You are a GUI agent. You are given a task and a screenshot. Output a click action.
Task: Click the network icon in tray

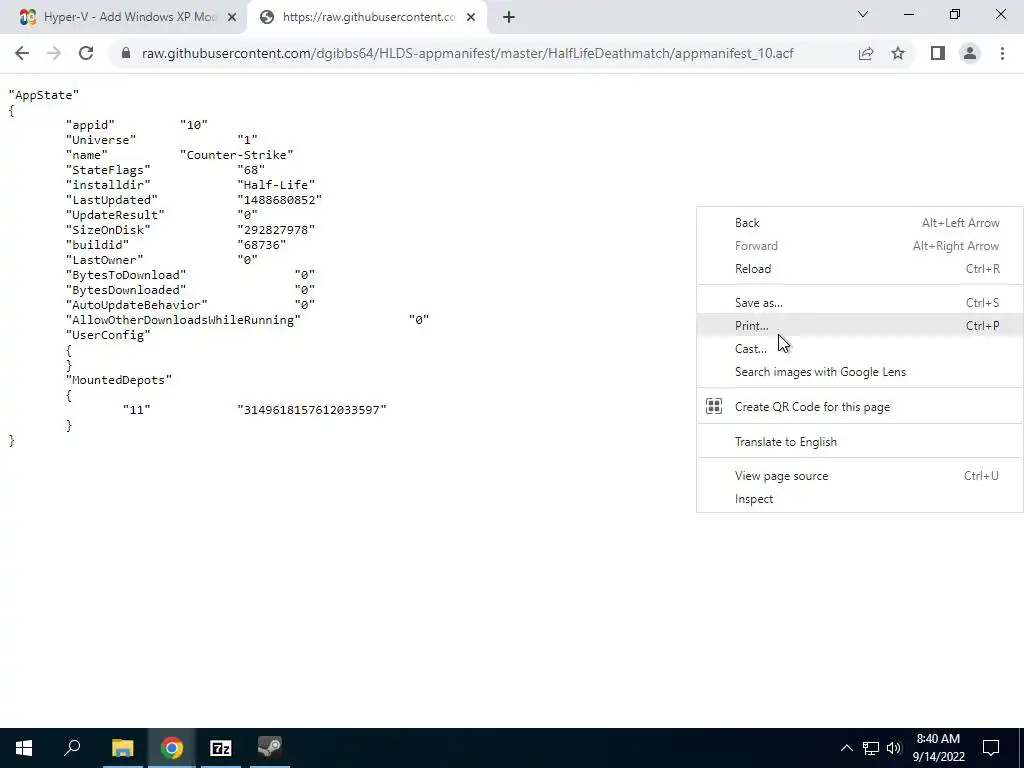(871, 748)
